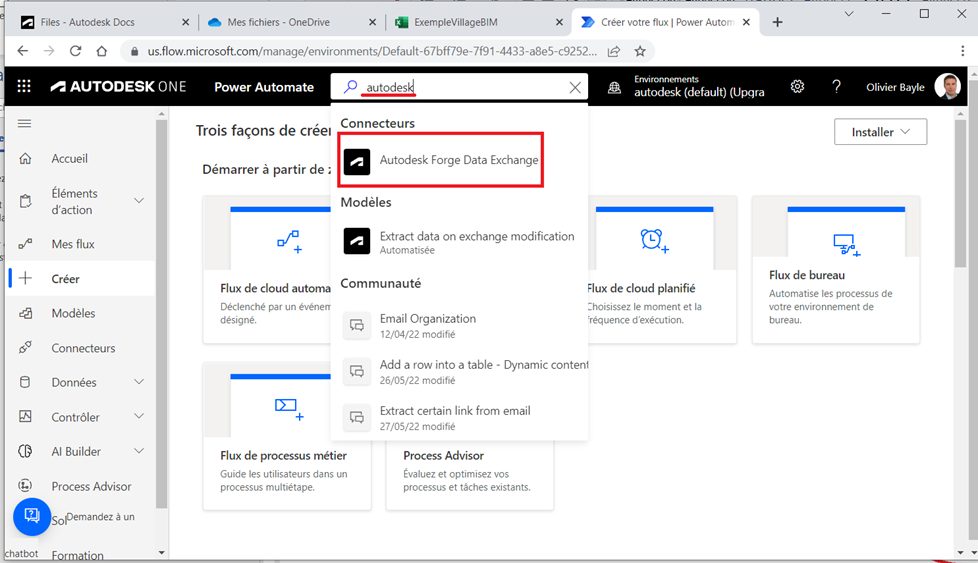Image resolution: width=978 pixels, height=563 pixels.
Task: Click the Extract certain link chat icon
Action: [x=357, y=417]
